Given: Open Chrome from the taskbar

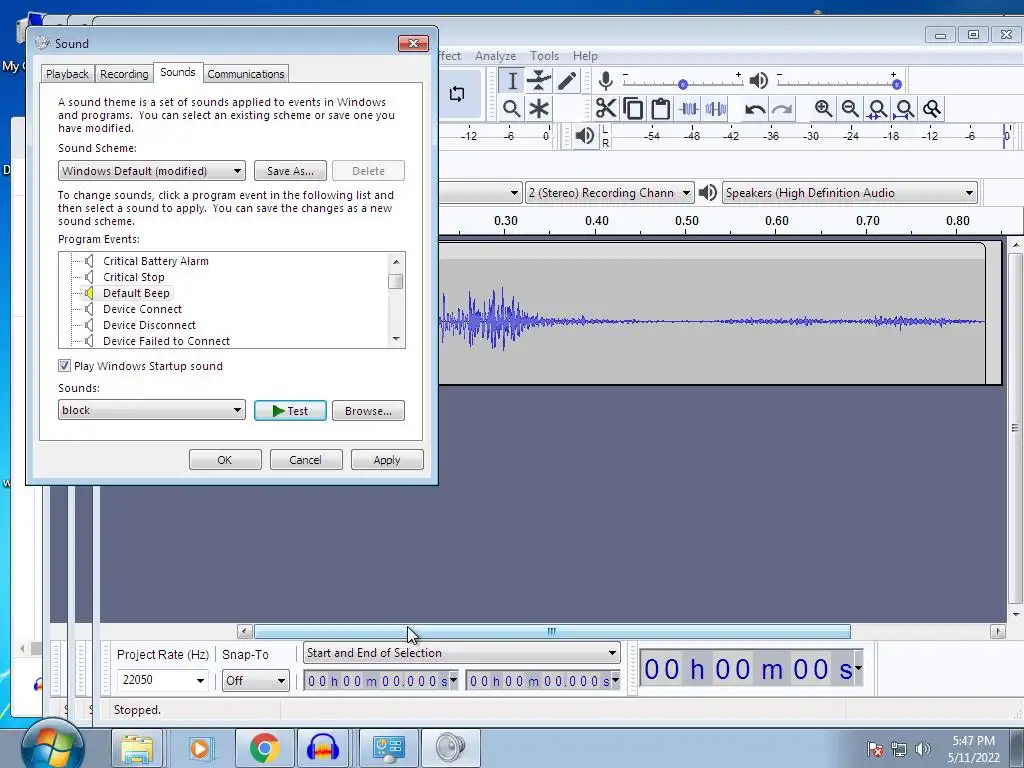Looking at the screenshot, I should [x=264, y=748].
